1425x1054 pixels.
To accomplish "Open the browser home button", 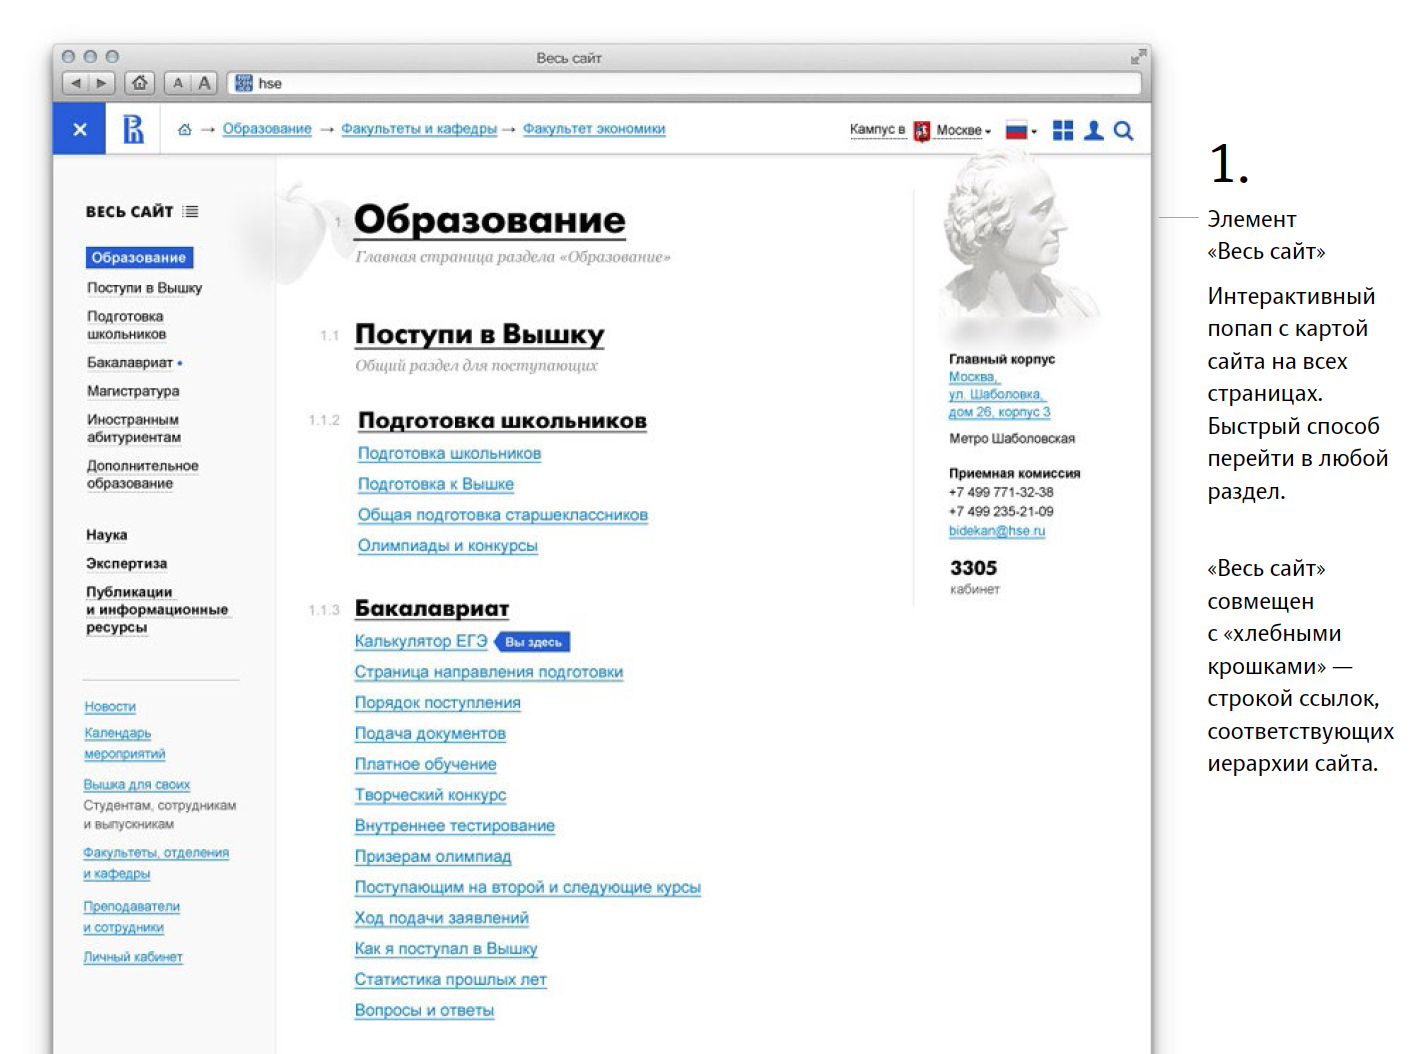I will [x=140, y=83].
